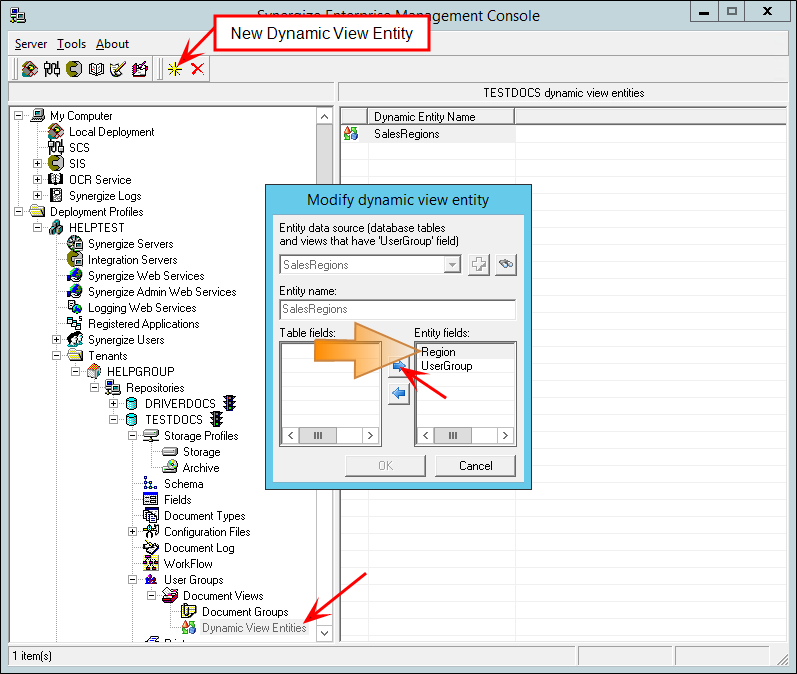Click the SCS toolbar icon

click(52, 69)
